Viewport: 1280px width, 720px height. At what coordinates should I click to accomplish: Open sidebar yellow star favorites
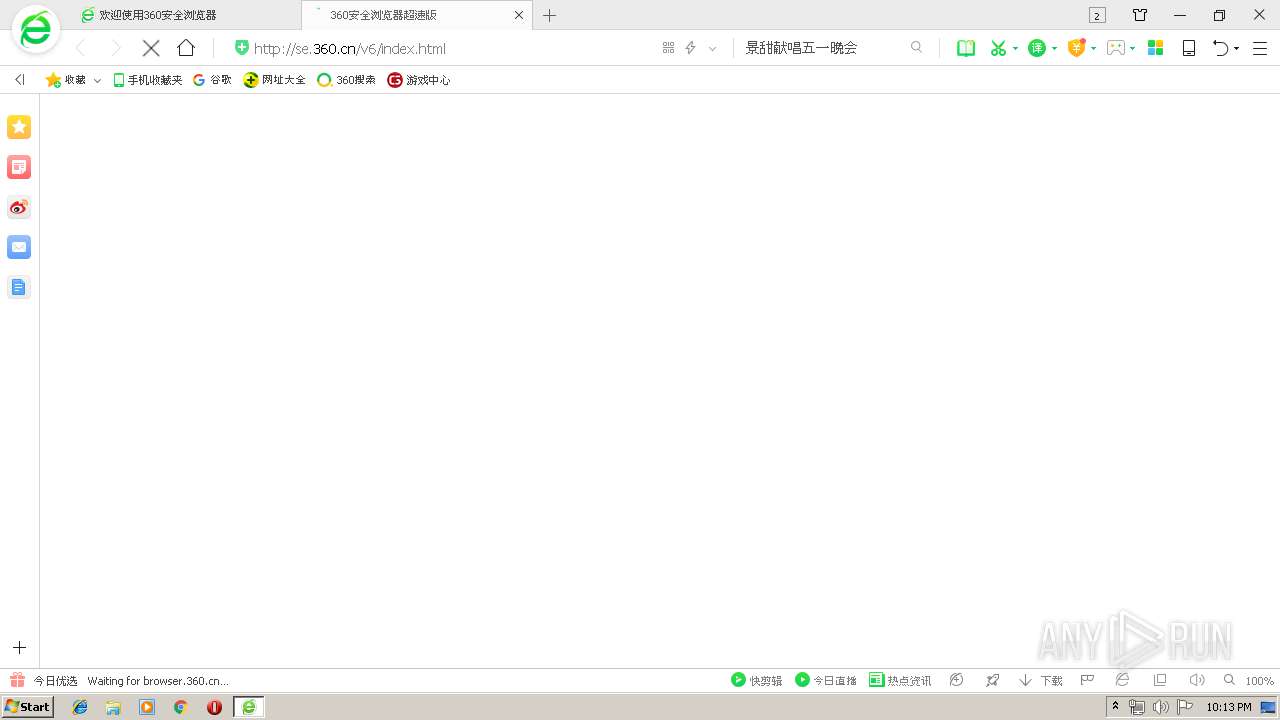19,127
